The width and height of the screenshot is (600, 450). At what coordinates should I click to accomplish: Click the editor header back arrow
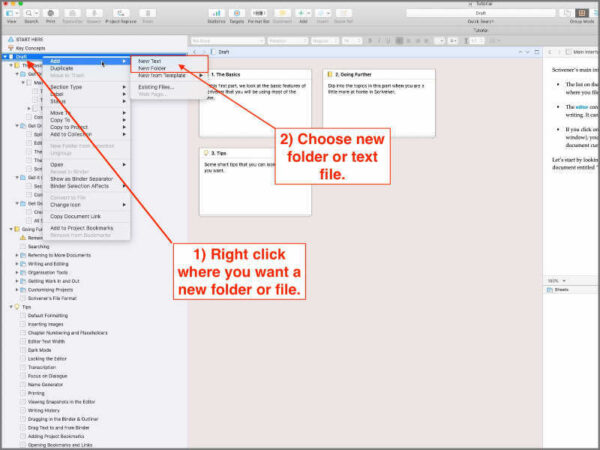[195, 52]
